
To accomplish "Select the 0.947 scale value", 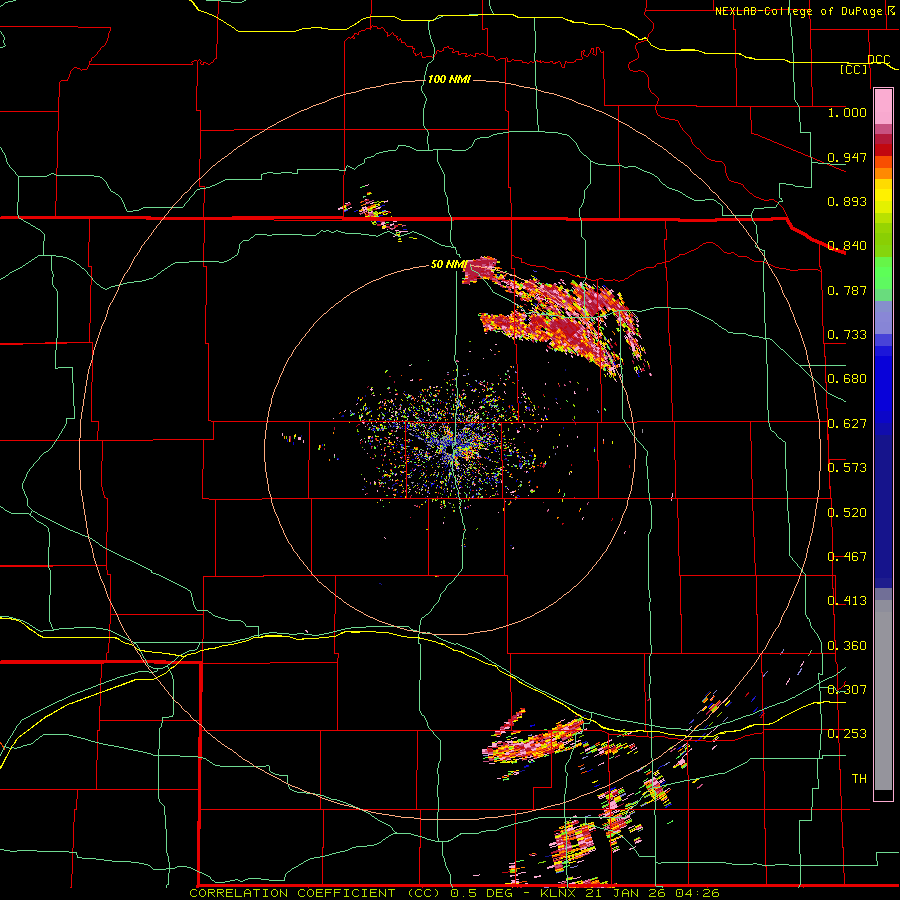I will [x=847, y=157].
